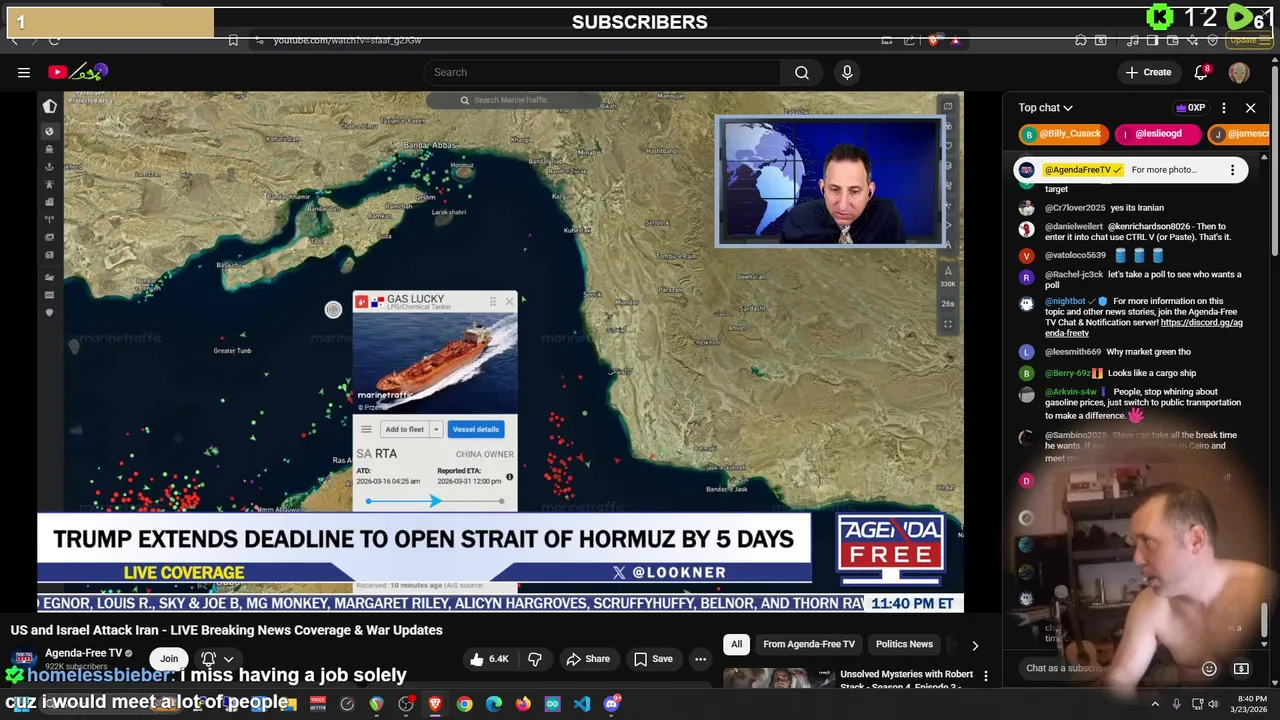This screenshot has height=720, width=1280.
Task: Click the YouTube Search input field
Action: pos(602,72)
